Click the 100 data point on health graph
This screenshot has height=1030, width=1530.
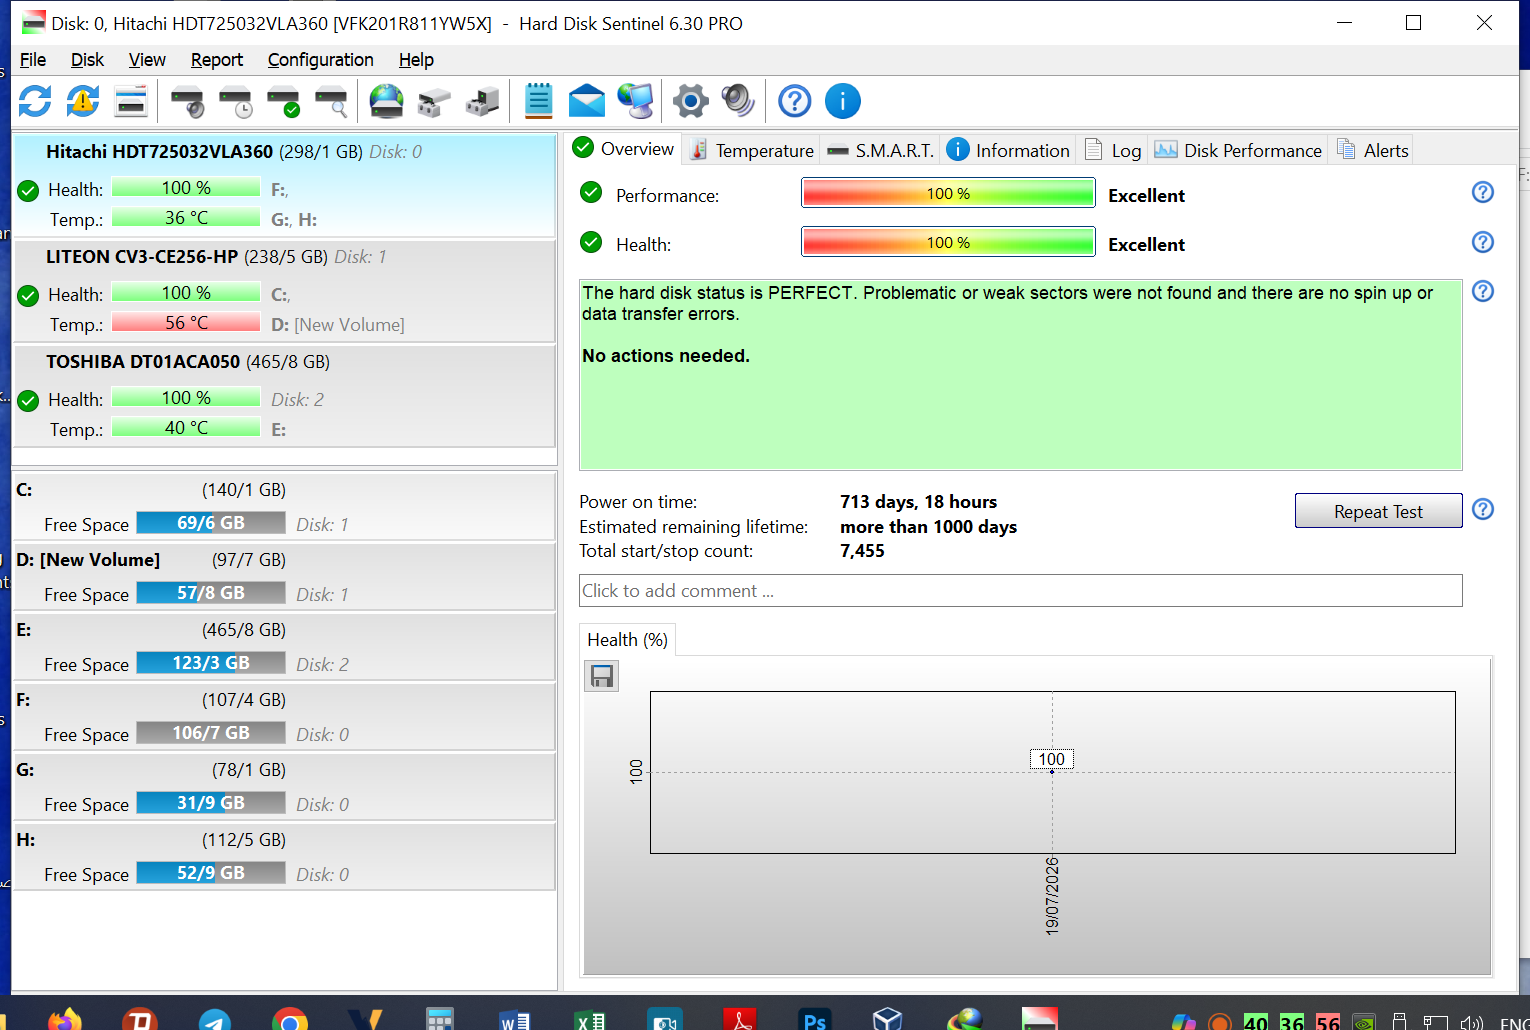click(1052, 771)
